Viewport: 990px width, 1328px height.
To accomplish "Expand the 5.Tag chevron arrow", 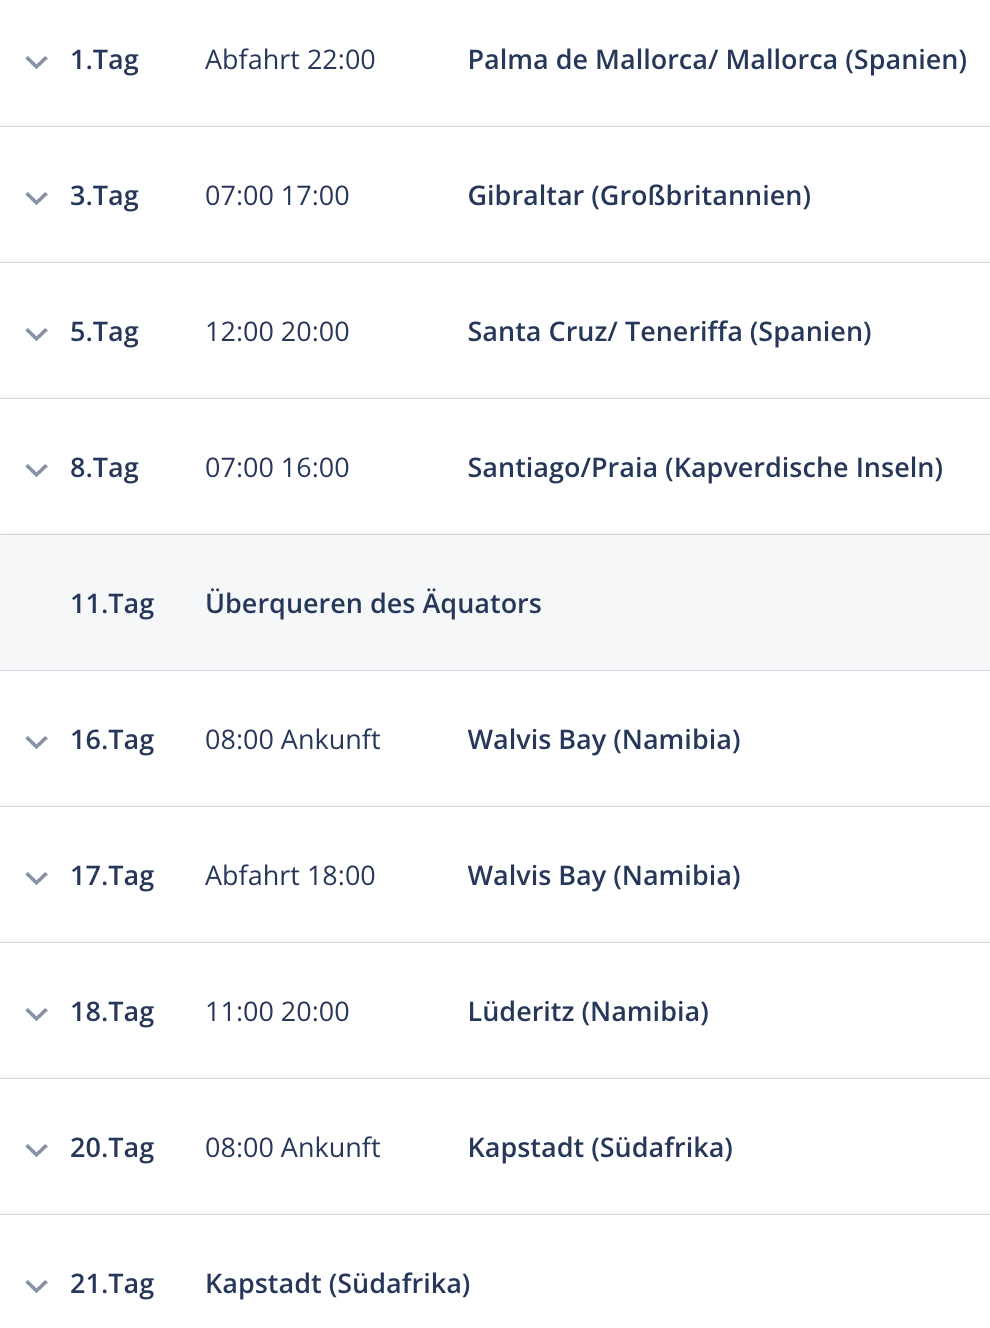I will pos(36,335).
